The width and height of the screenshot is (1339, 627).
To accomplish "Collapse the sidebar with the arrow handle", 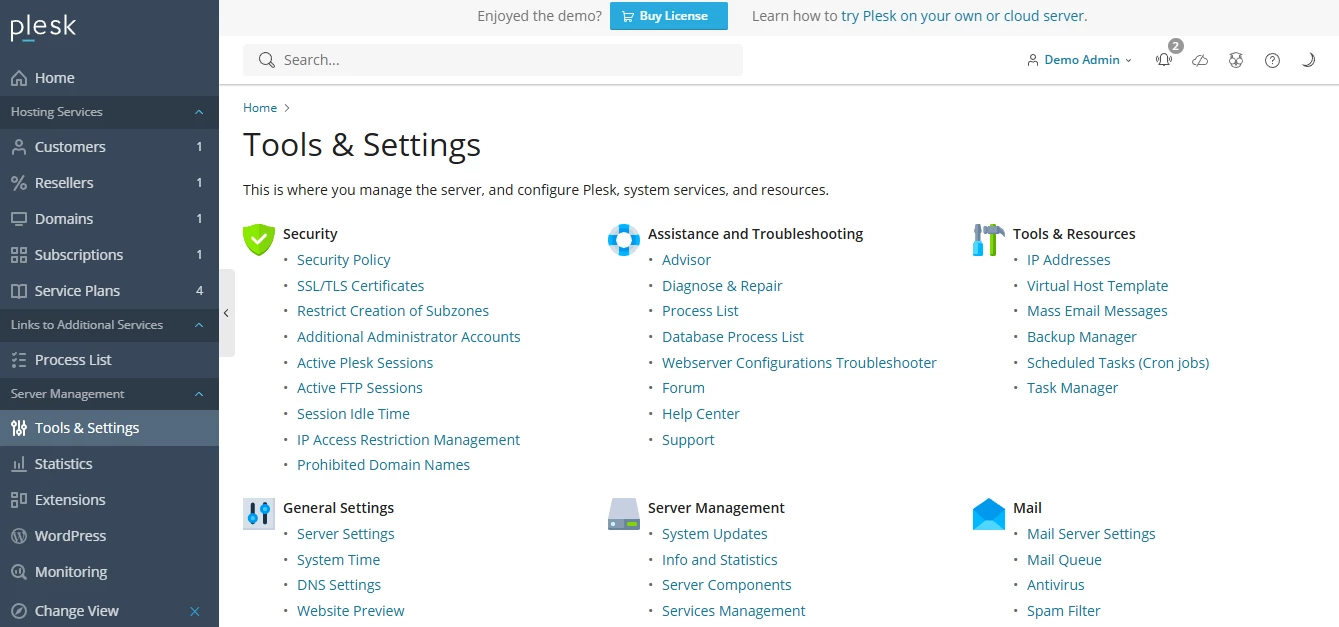I will pyautogui.click(x=227, y=313).
